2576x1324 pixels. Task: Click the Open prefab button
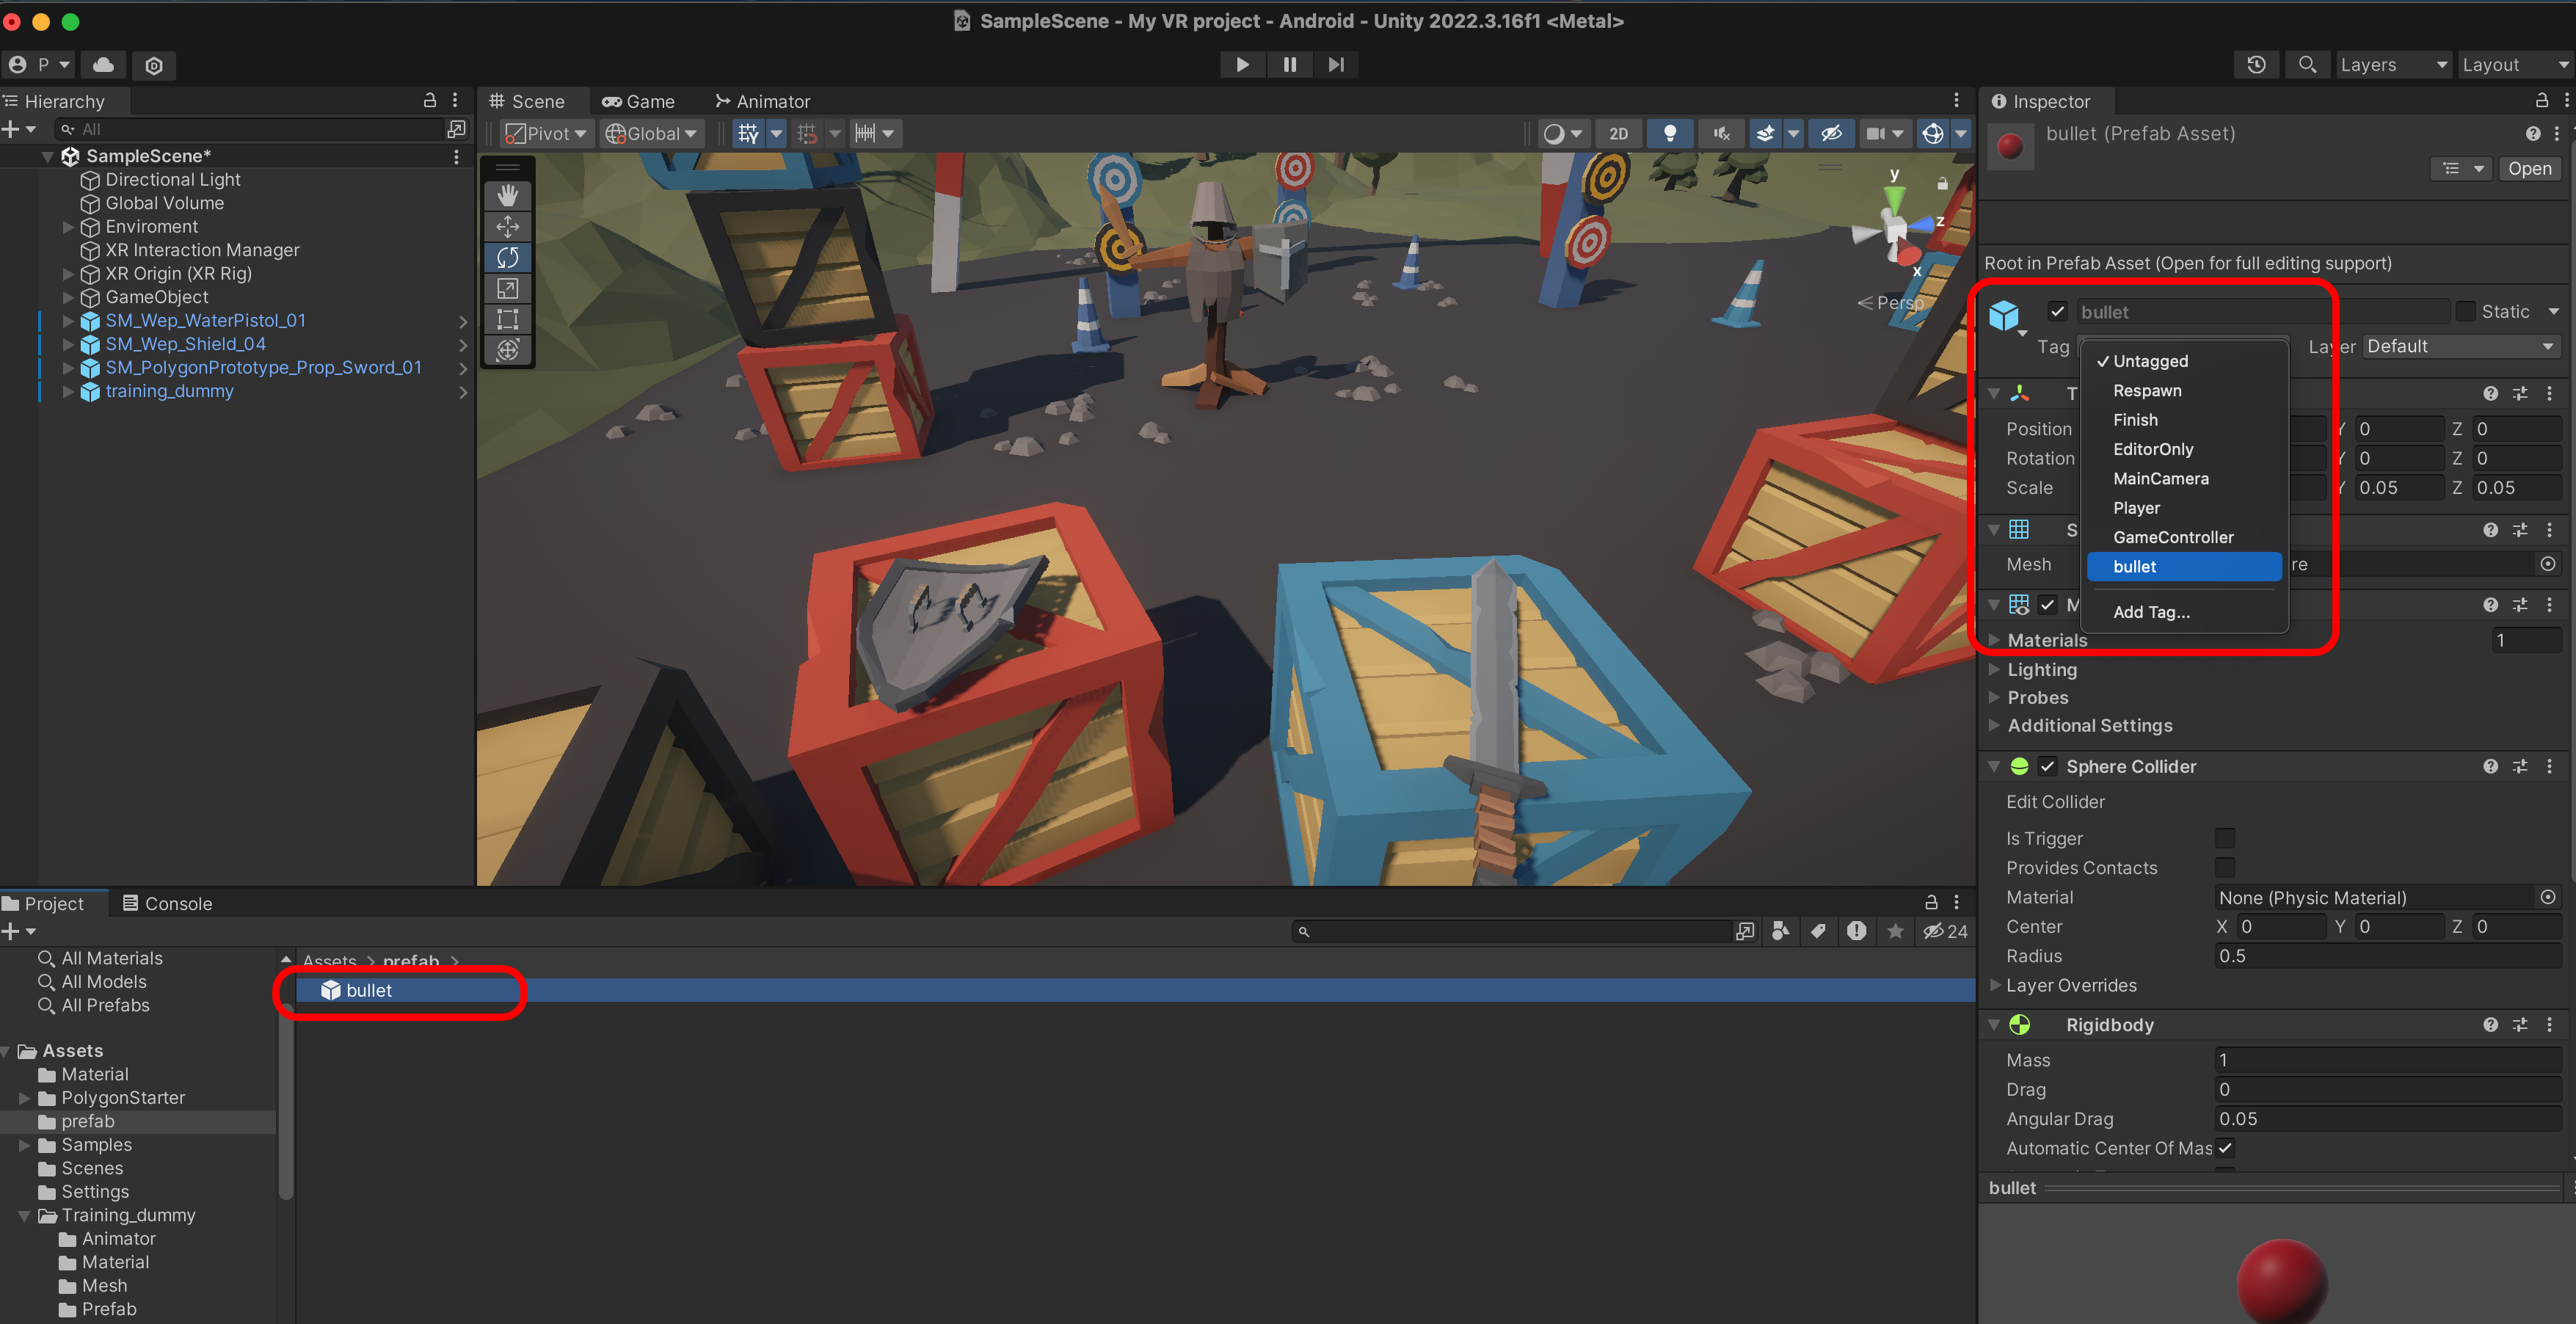2528,168
